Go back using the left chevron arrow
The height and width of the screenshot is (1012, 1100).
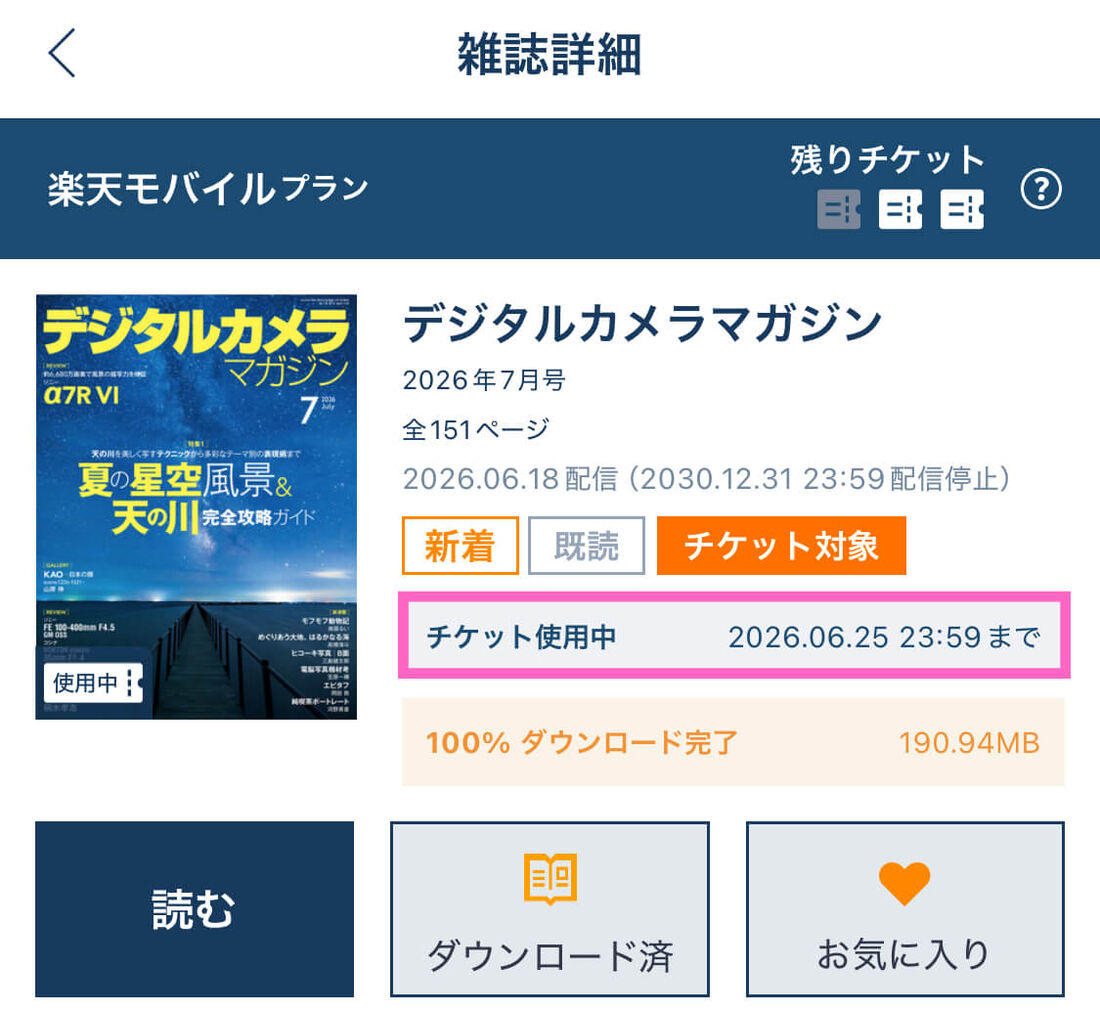click(62, 53)
